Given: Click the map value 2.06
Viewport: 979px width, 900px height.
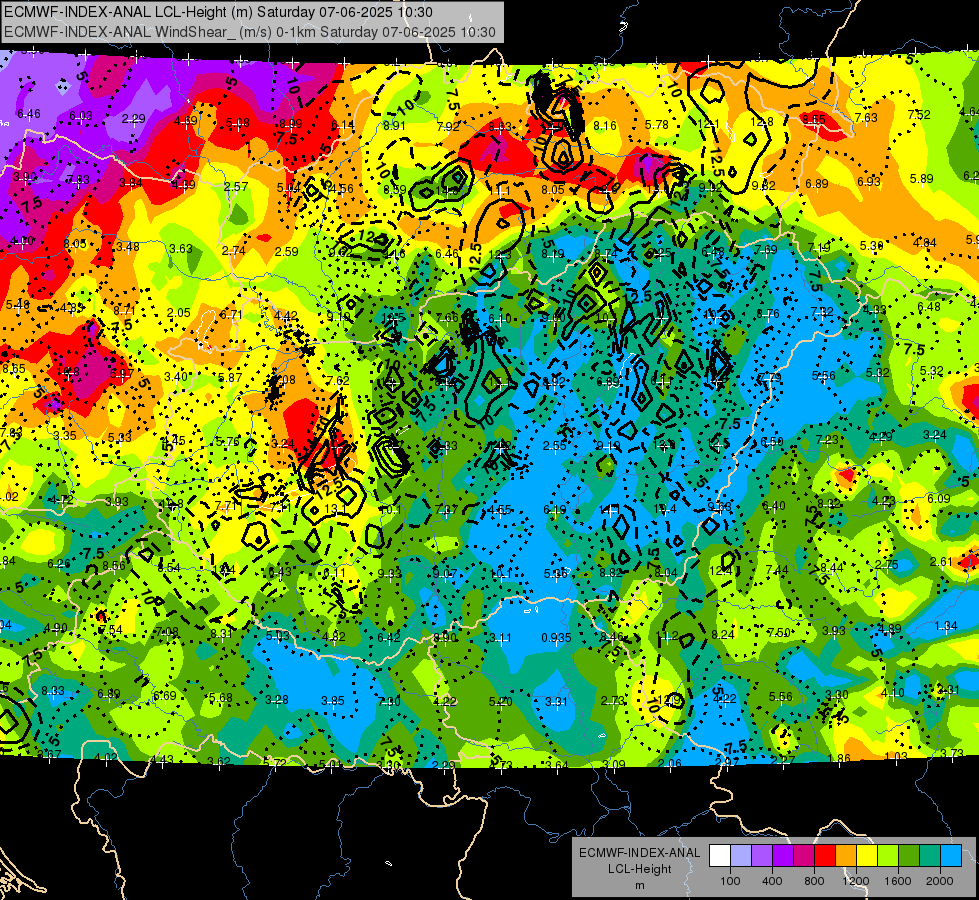Looking at the screenshot, I should (670, 763).
